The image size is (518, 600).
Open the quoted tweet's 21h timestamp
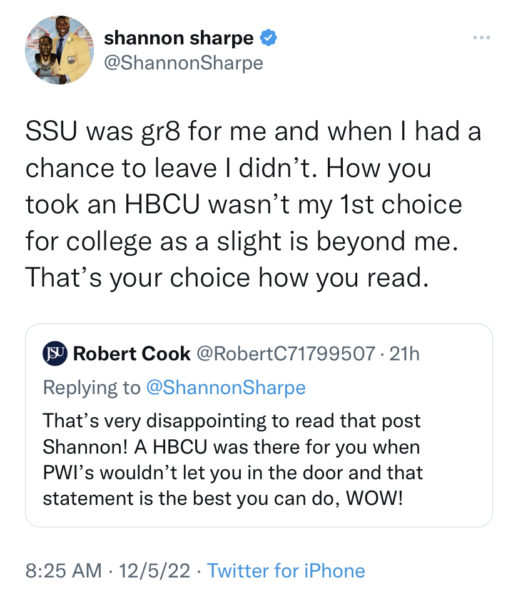[x=405, y=354]
